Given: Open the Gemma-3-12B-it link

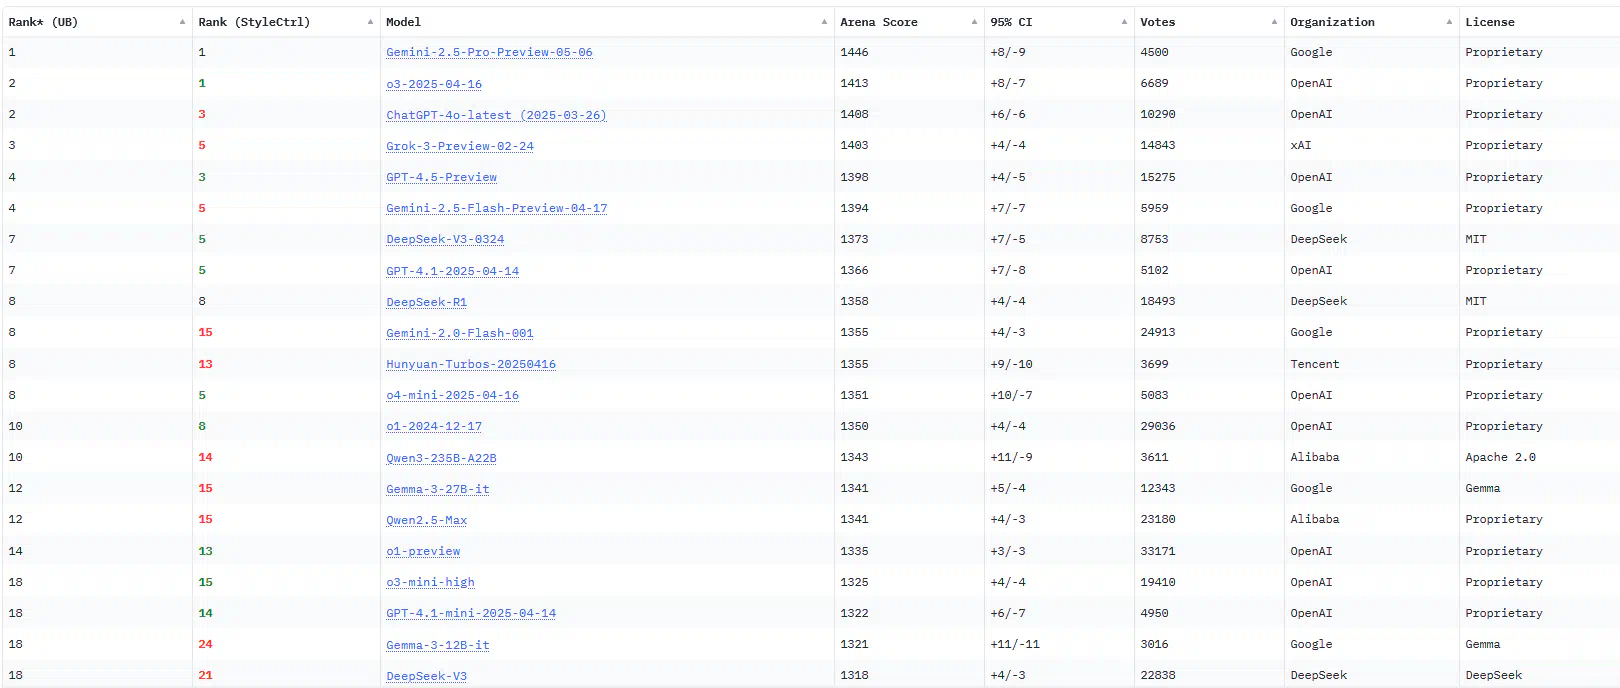Looking at the screenshot, I should tap(438, 645).
